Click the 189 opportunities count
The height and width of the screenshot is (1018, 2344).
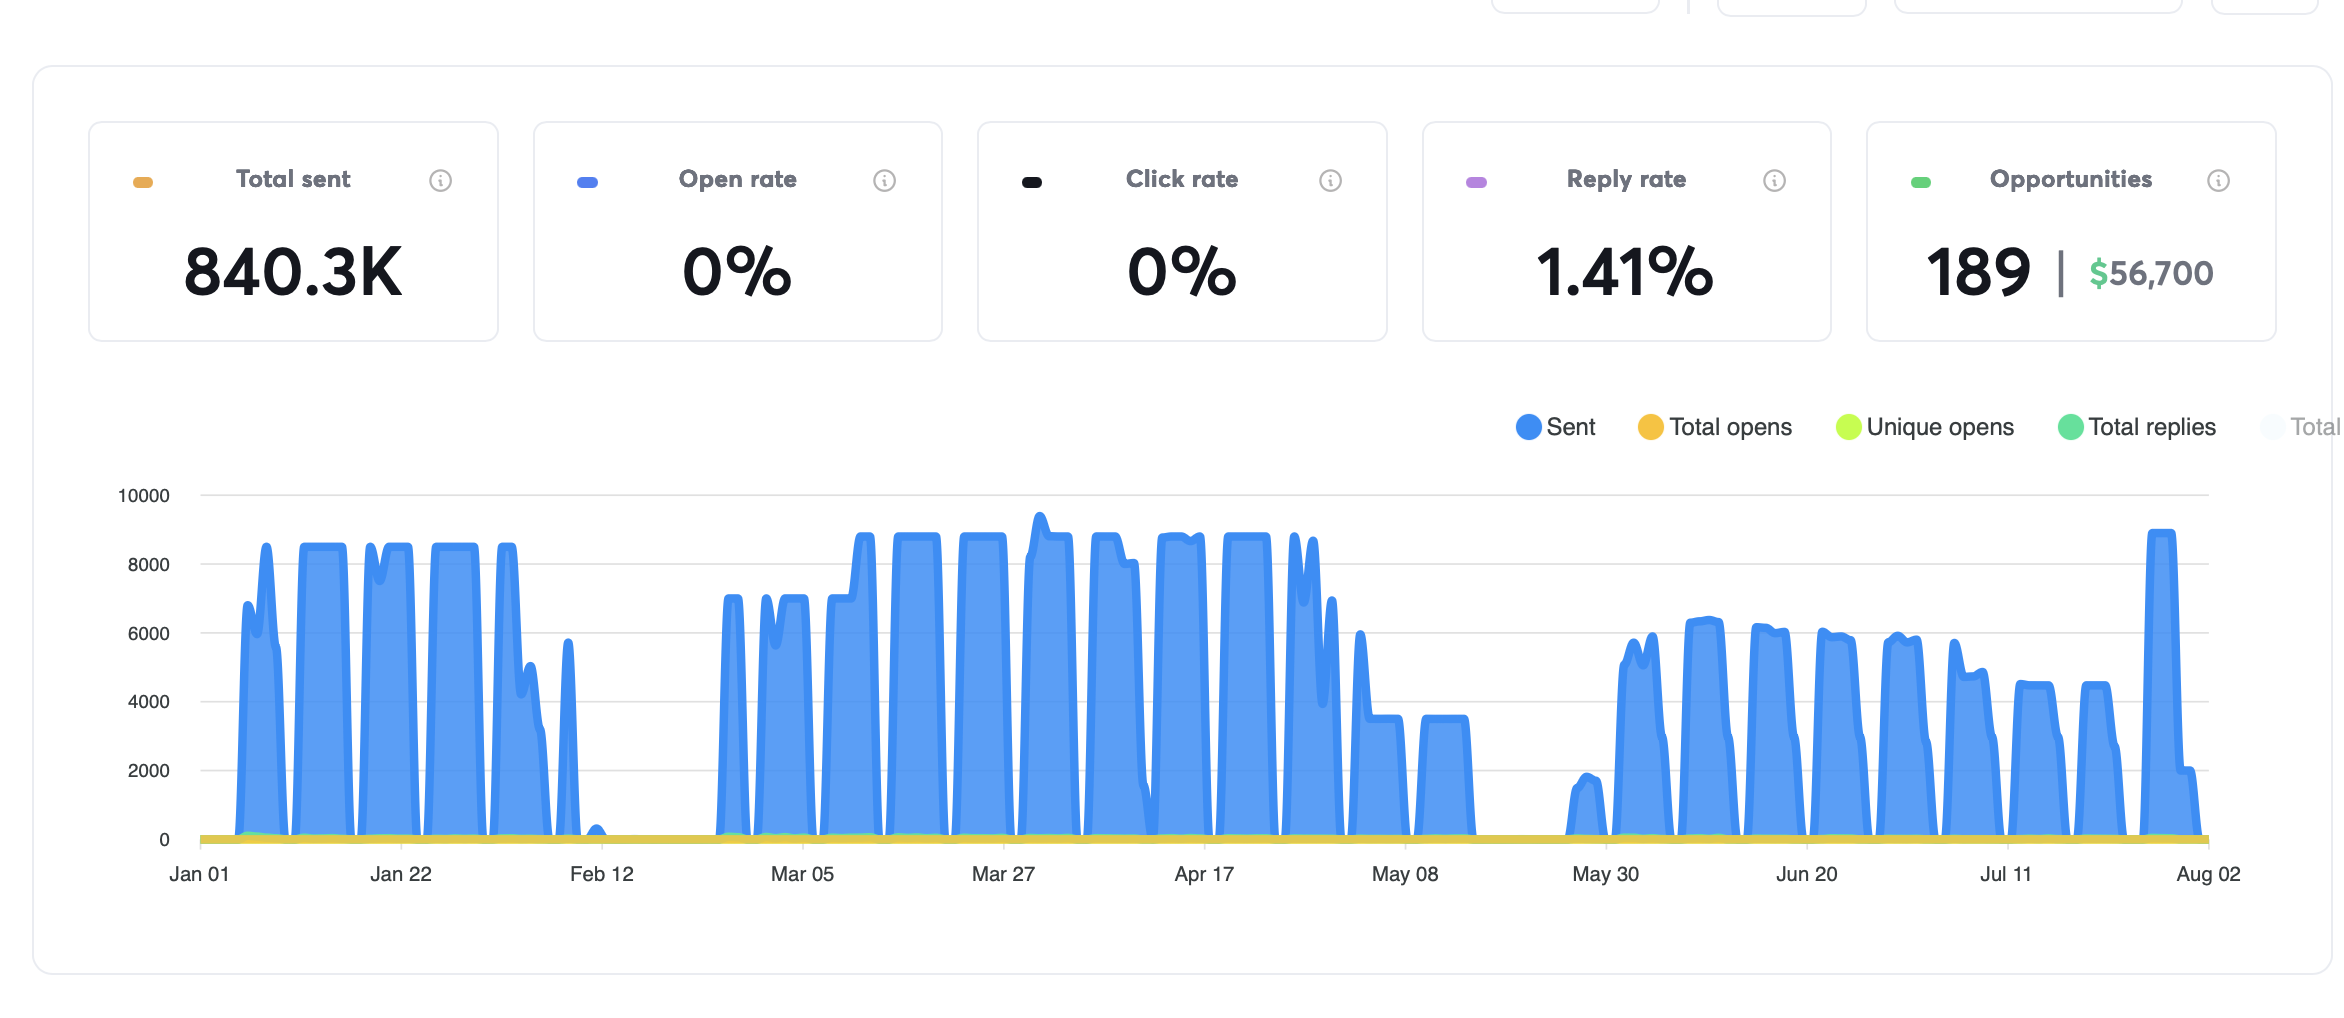(x=1978, y=272)
